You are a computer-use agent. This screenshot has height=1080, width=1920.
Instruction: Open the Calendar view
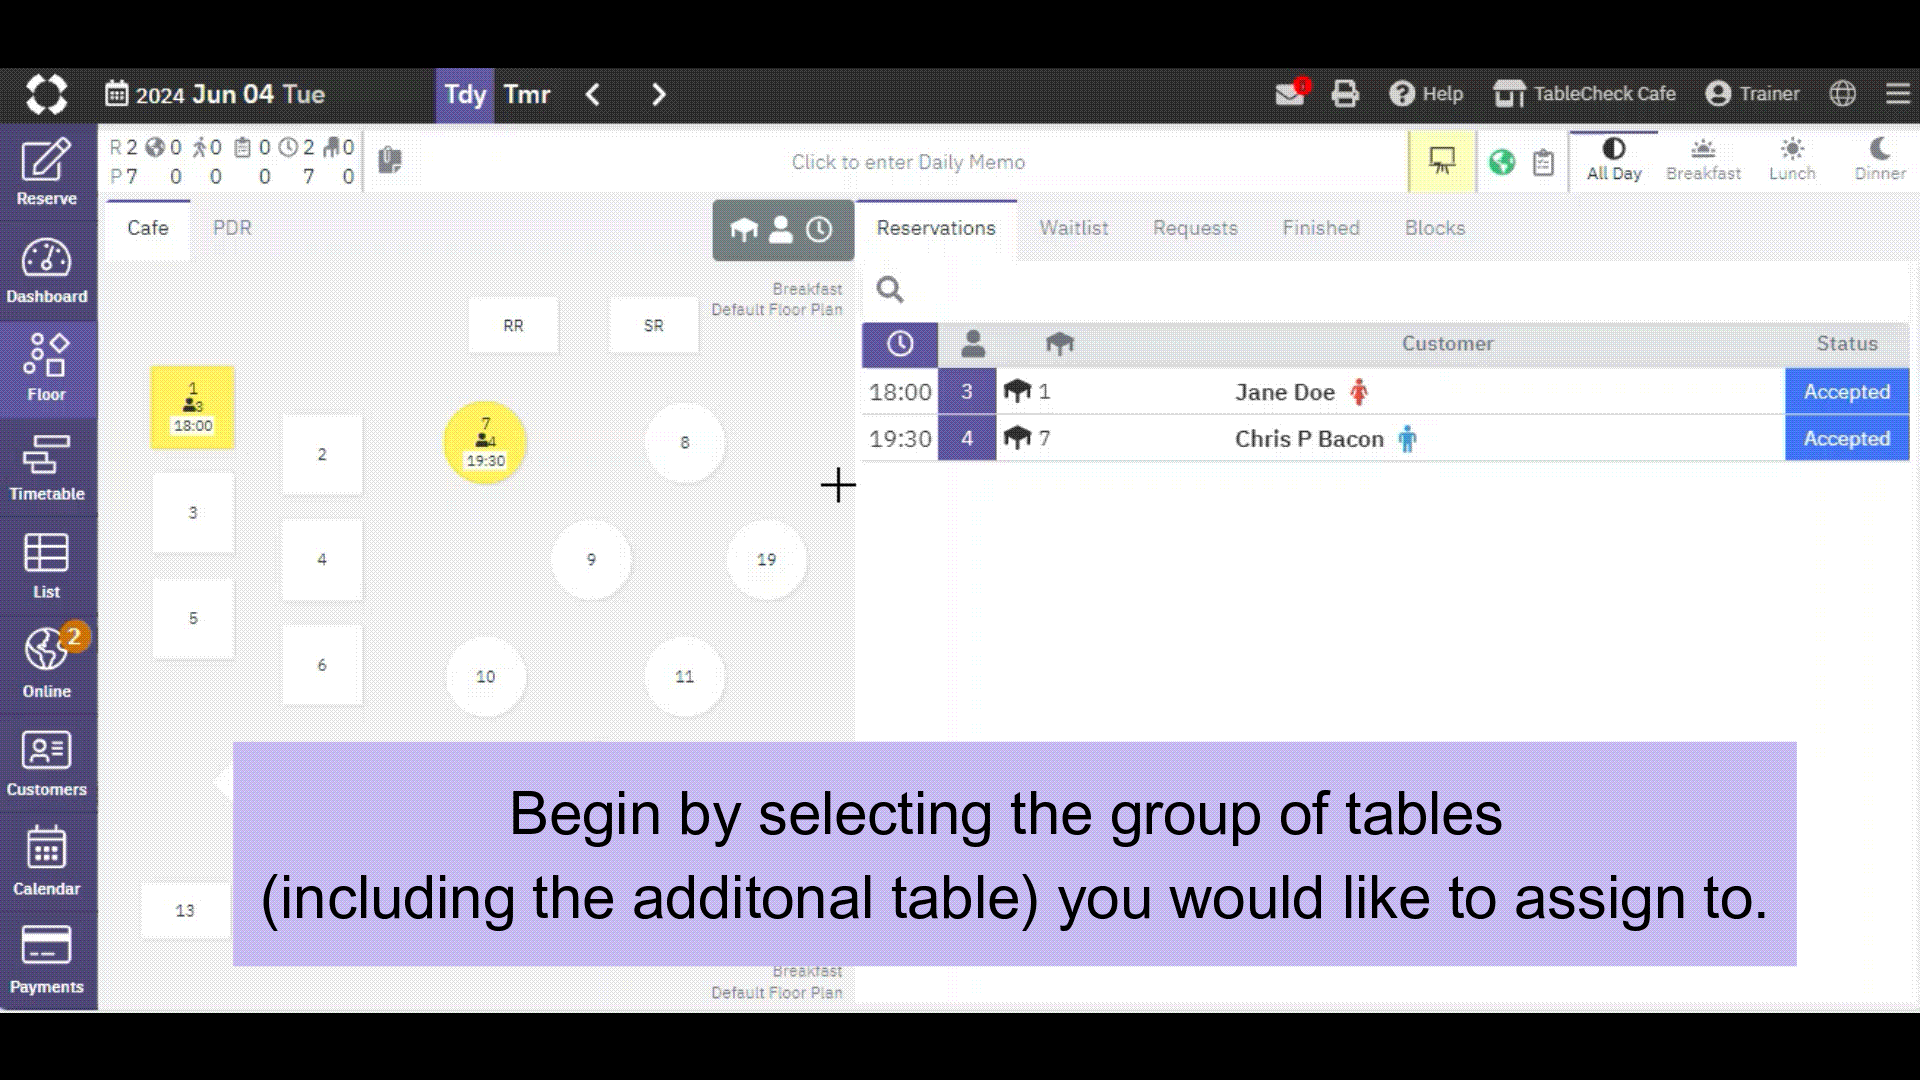[47, 861]
